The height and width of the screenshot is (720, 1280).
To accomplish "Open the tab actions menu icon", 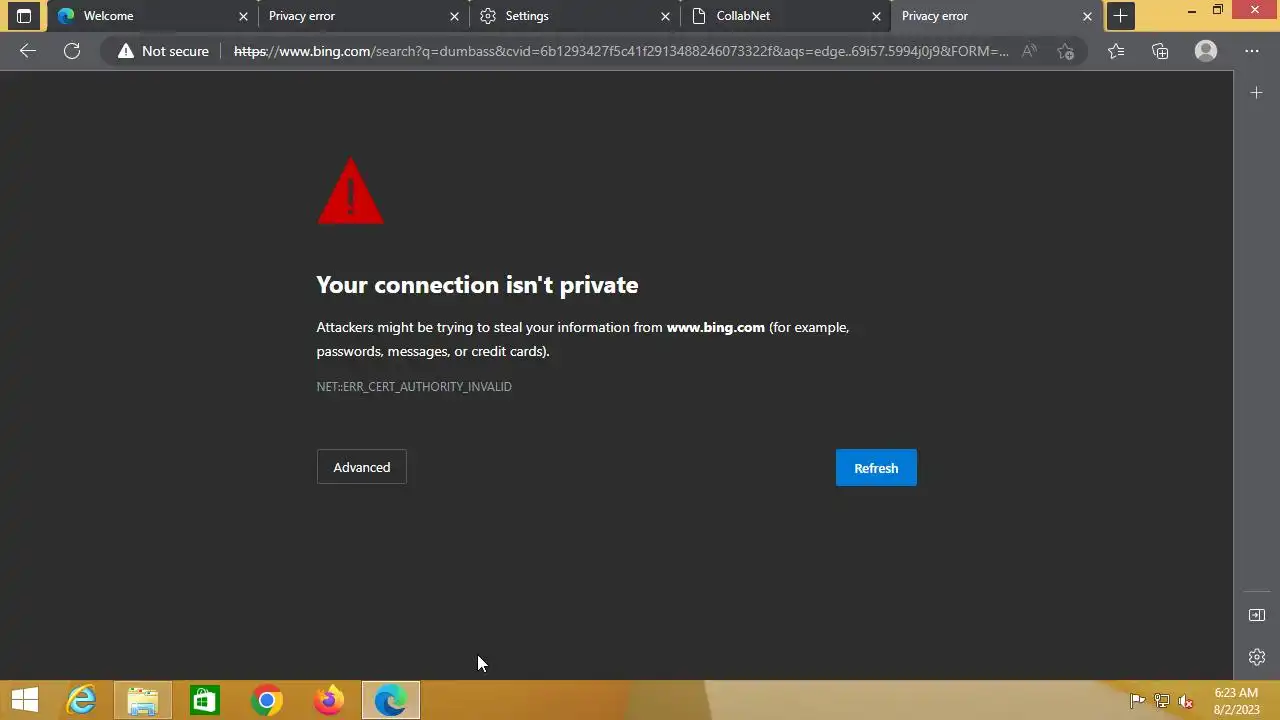I will (24, 16).
